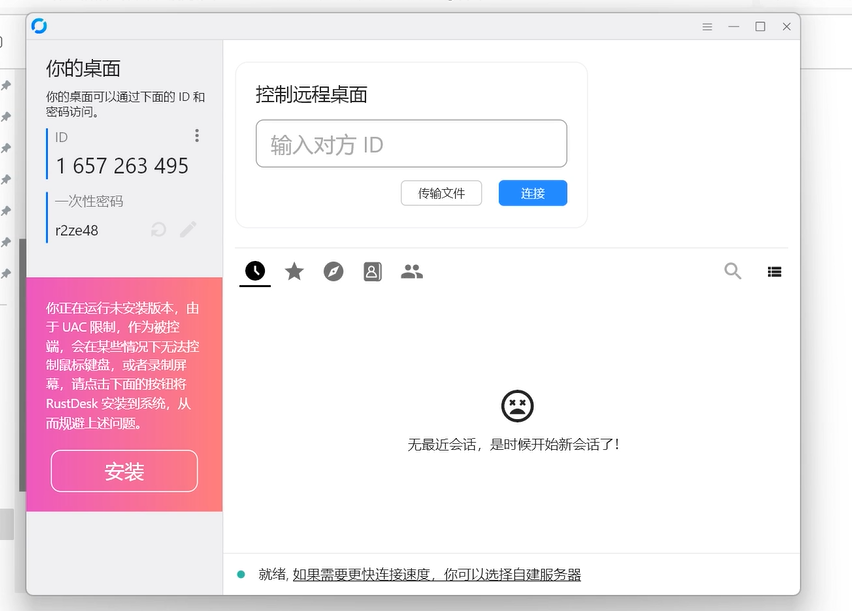This screenshot has width=852, height=611.
Task: Open the hamburger menu in the title bar
Action: pyautogui.click(x=708, y=27)
